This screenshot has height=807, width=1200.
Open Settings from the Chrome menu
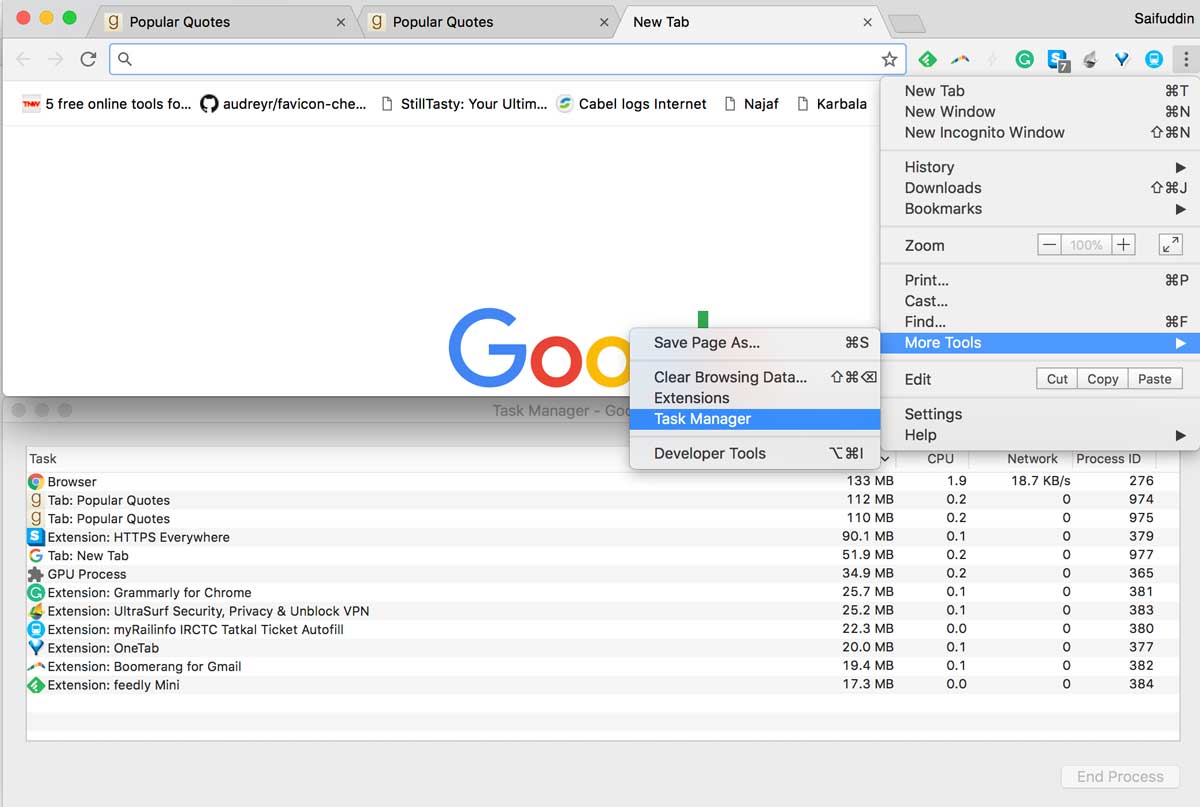(x=1039, y=414)
